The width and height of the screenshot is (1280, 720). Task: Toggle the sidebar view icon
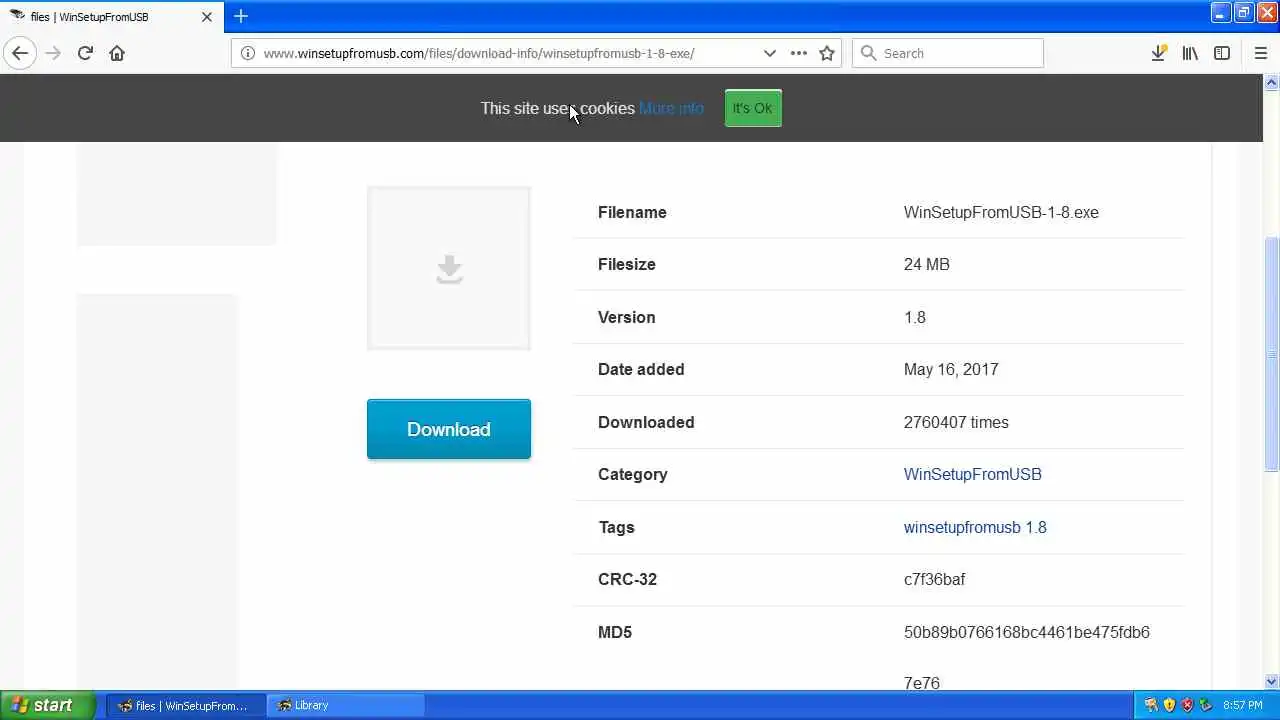tap(1222, 53)
